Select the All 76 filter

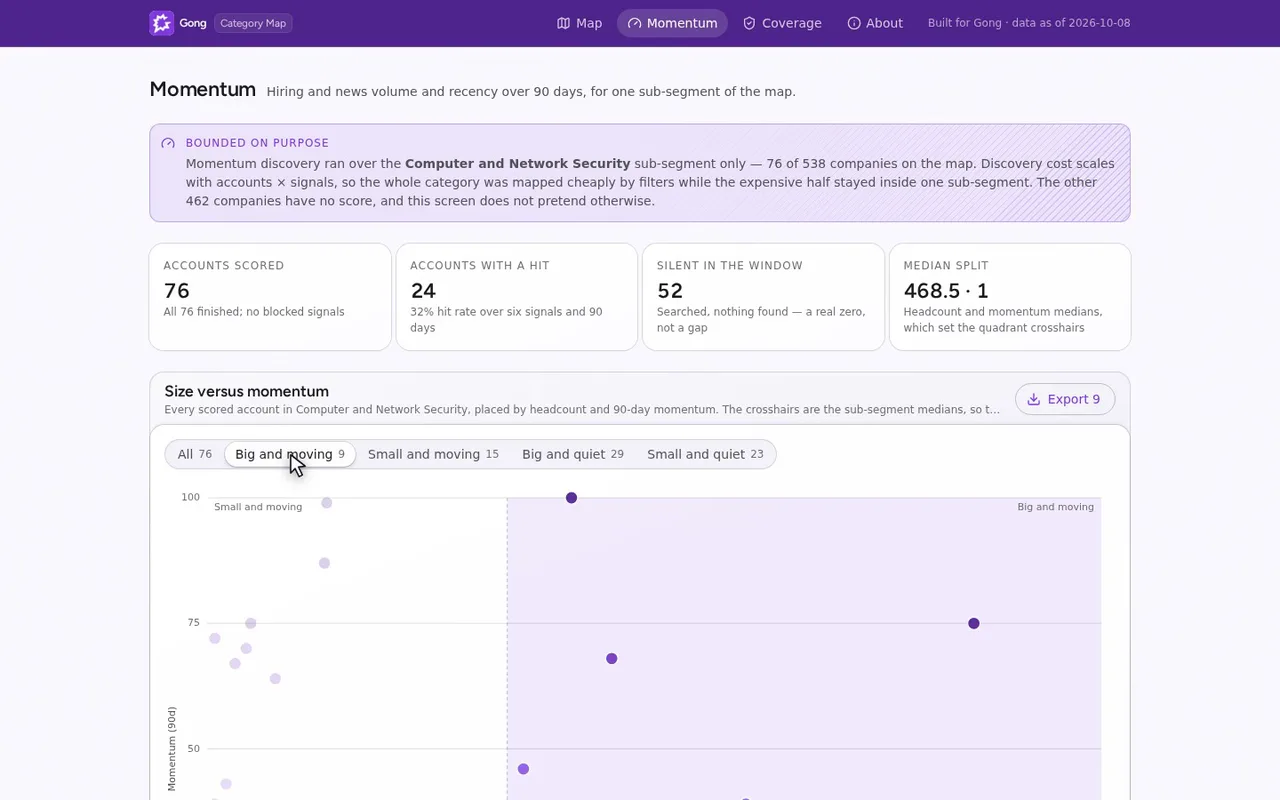[x=195, y=454]
